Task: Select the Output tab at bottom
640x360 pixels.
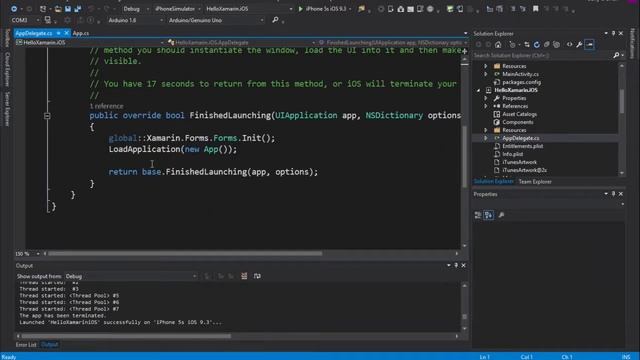Action: [50, 345]
